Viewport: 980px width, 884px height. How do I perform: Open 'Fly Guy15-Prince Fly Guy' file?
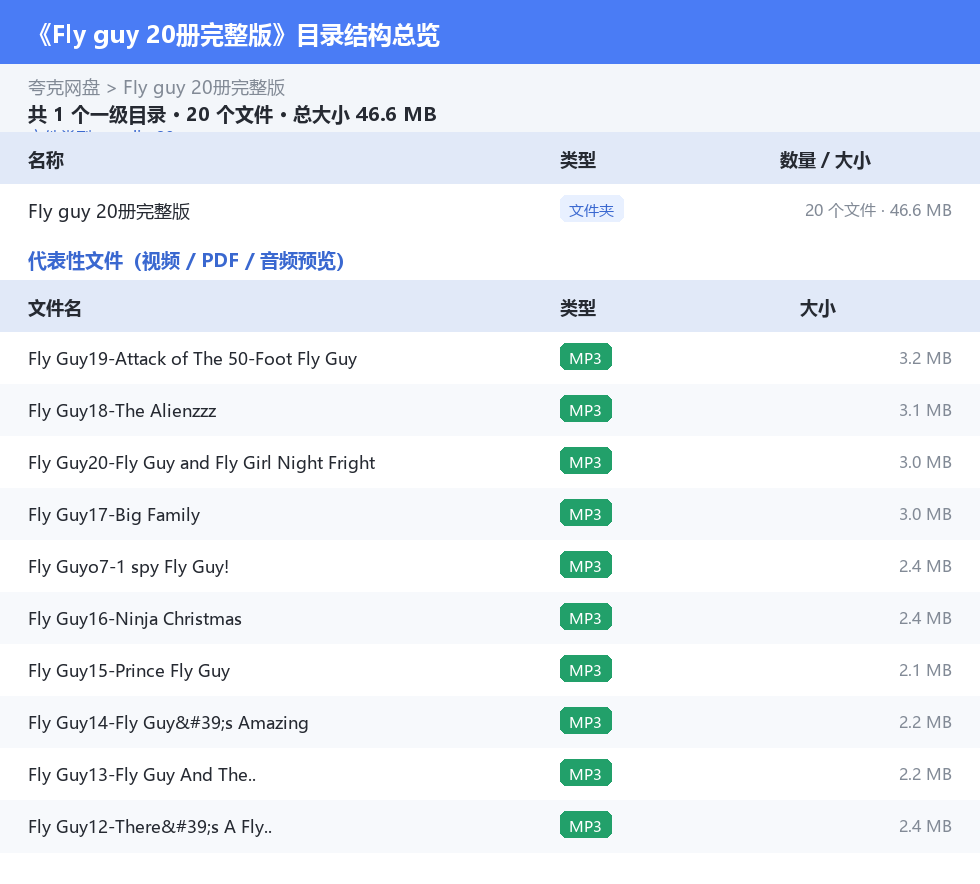129,670
